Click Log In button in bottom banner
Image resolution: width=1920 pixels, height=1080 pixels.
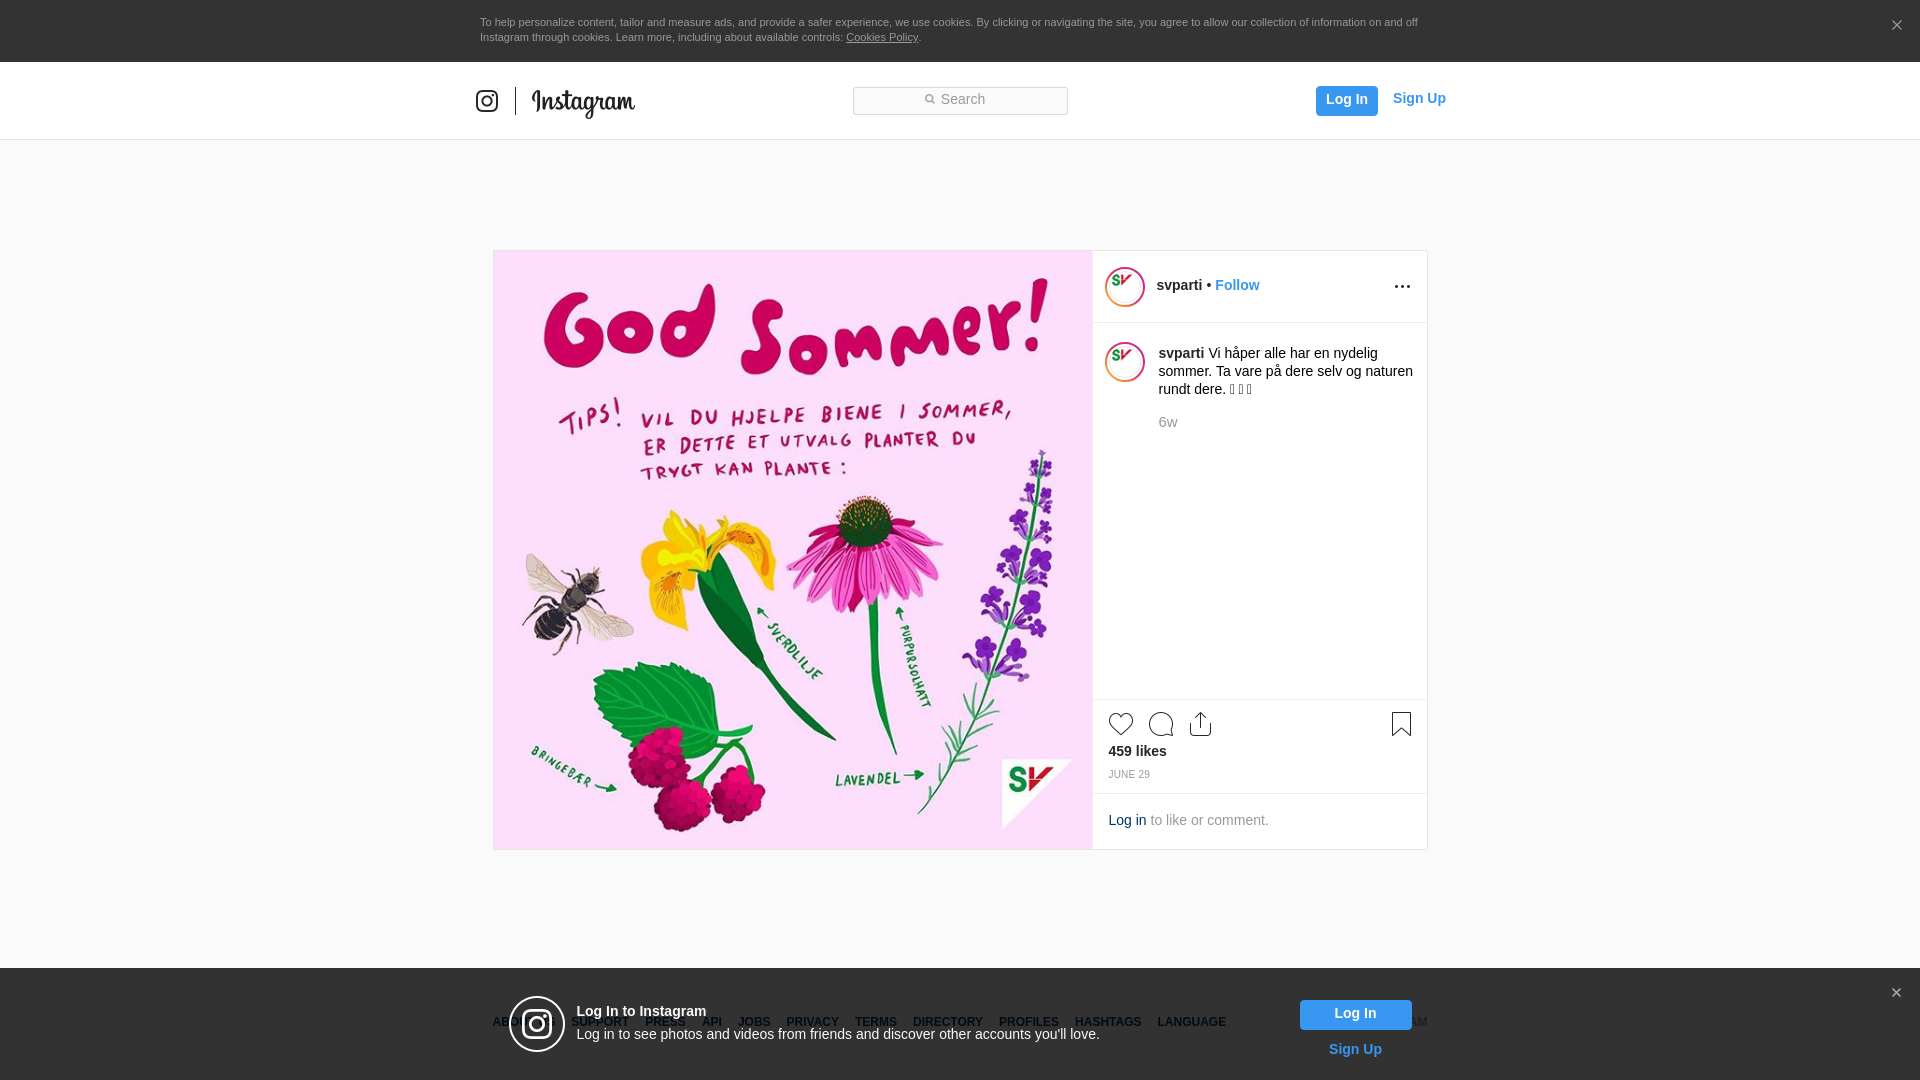point(1355,1015)
